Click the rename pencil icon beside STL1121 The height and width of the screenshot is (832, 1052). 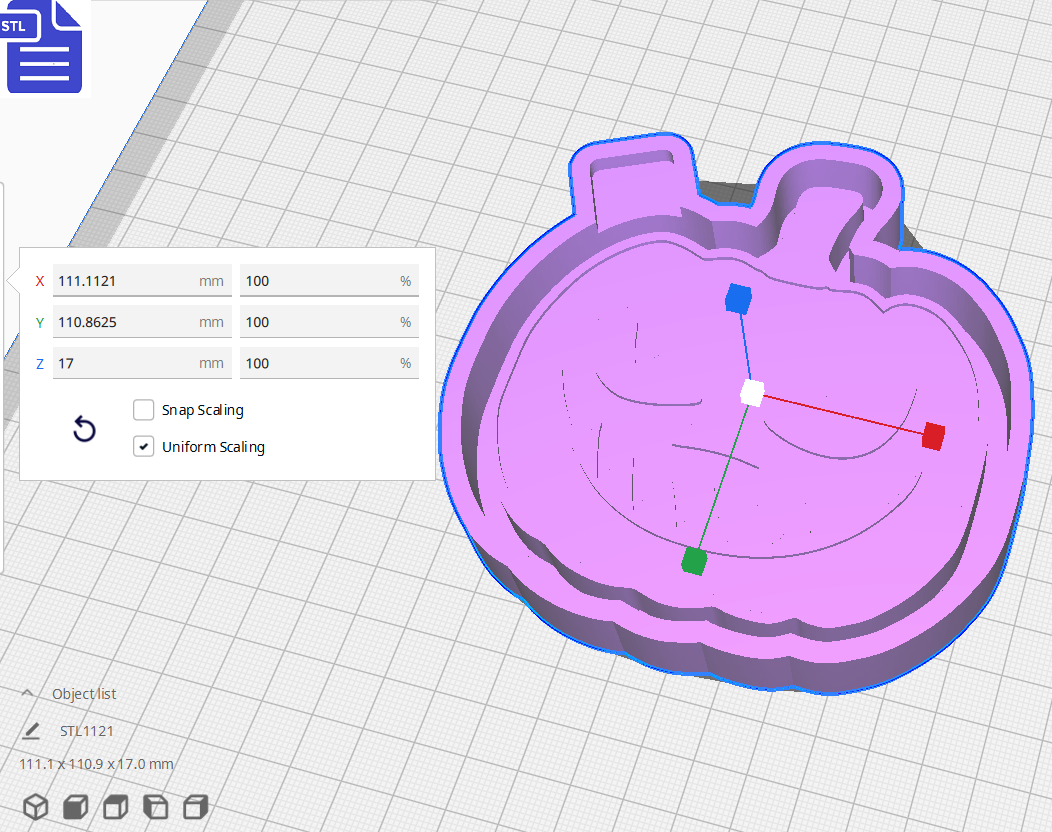pos(31,731)
